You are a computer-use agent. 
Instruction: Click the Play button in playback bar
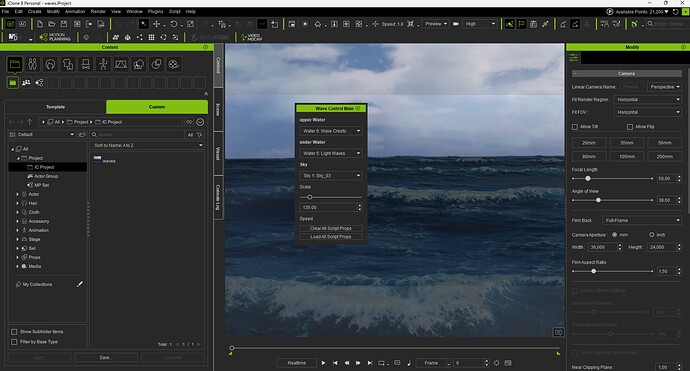[323, 363]
